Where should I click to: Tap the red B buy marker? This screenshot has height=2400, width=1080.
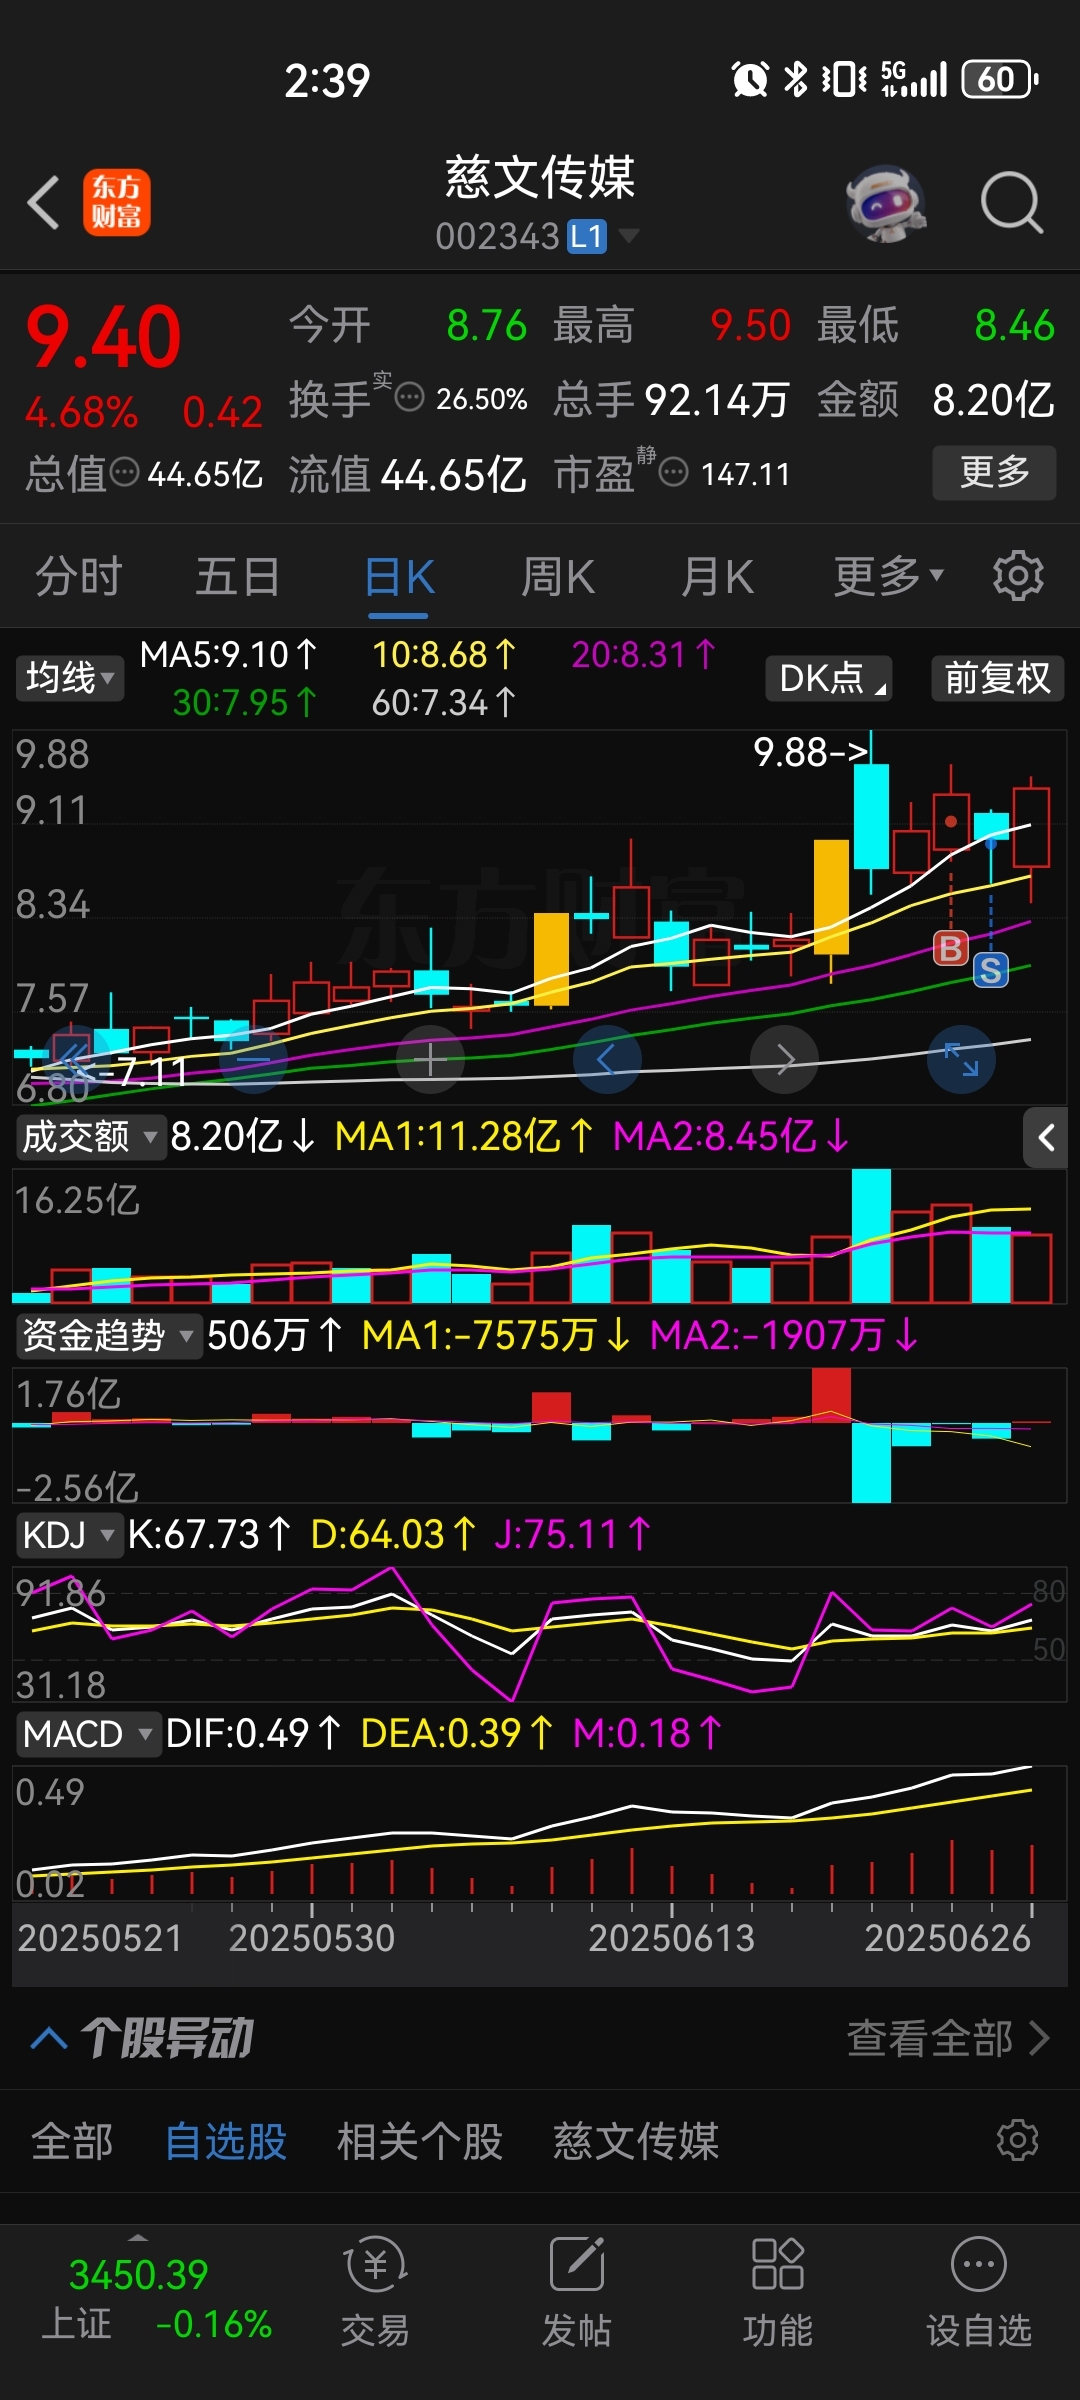point(951,948)
